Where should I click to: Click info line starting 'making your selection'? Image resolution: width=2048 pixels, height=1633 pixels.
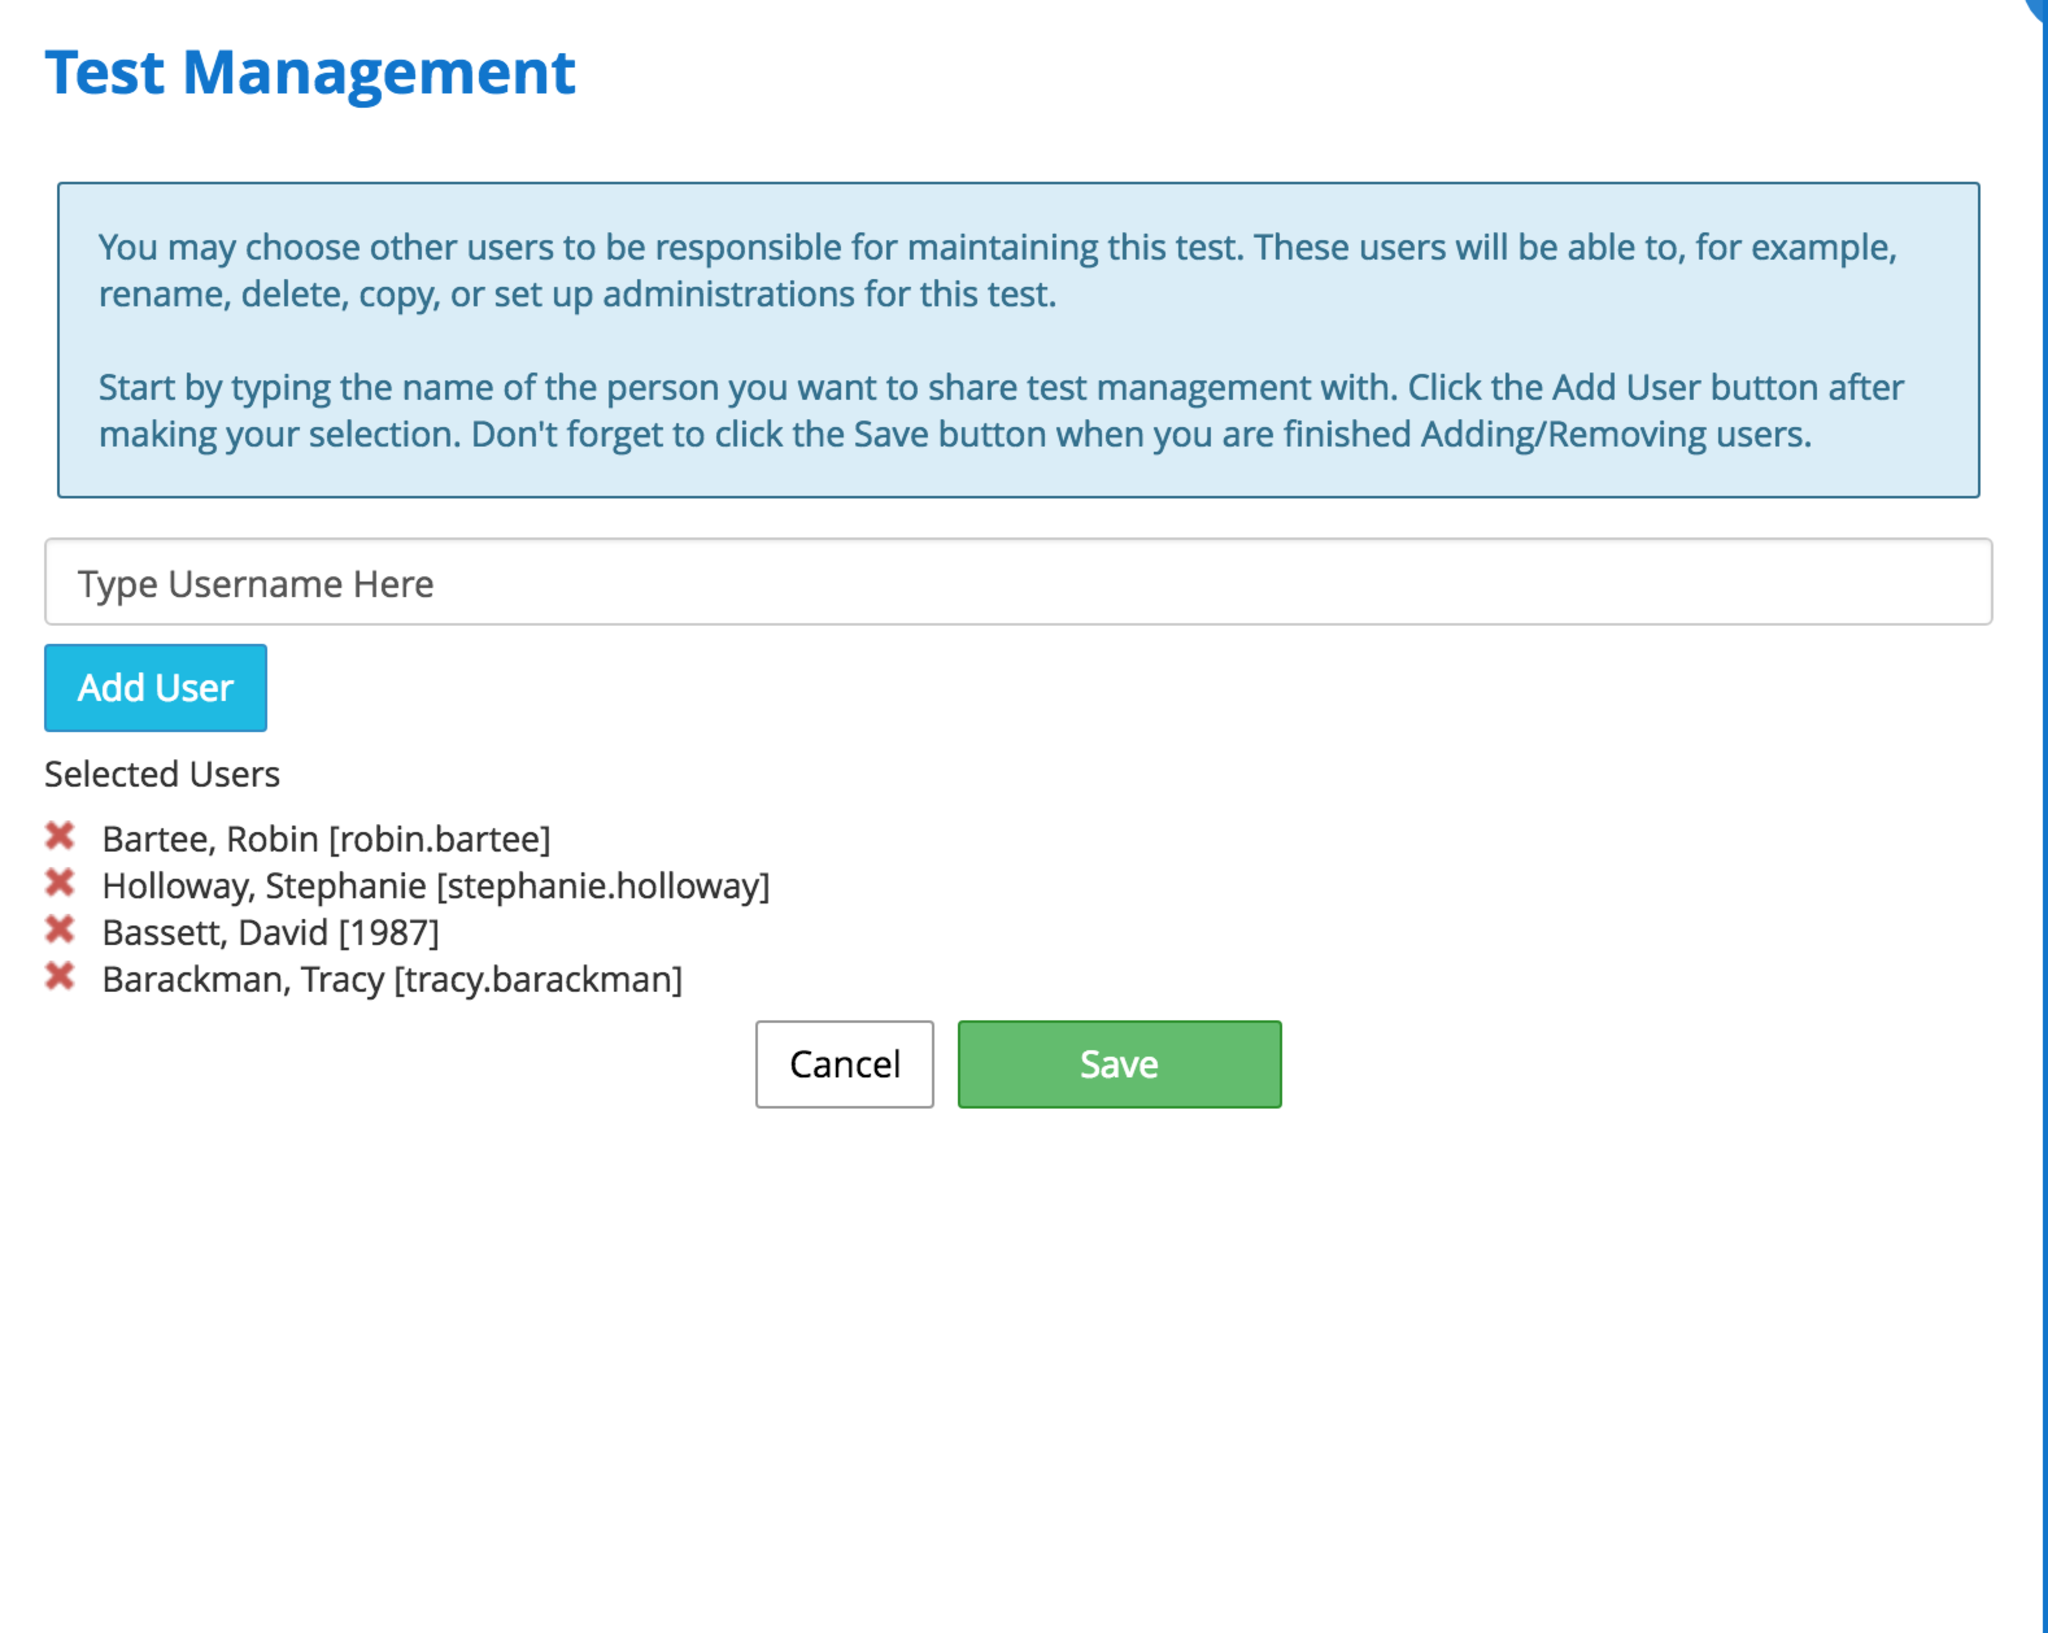pos(954,434)
